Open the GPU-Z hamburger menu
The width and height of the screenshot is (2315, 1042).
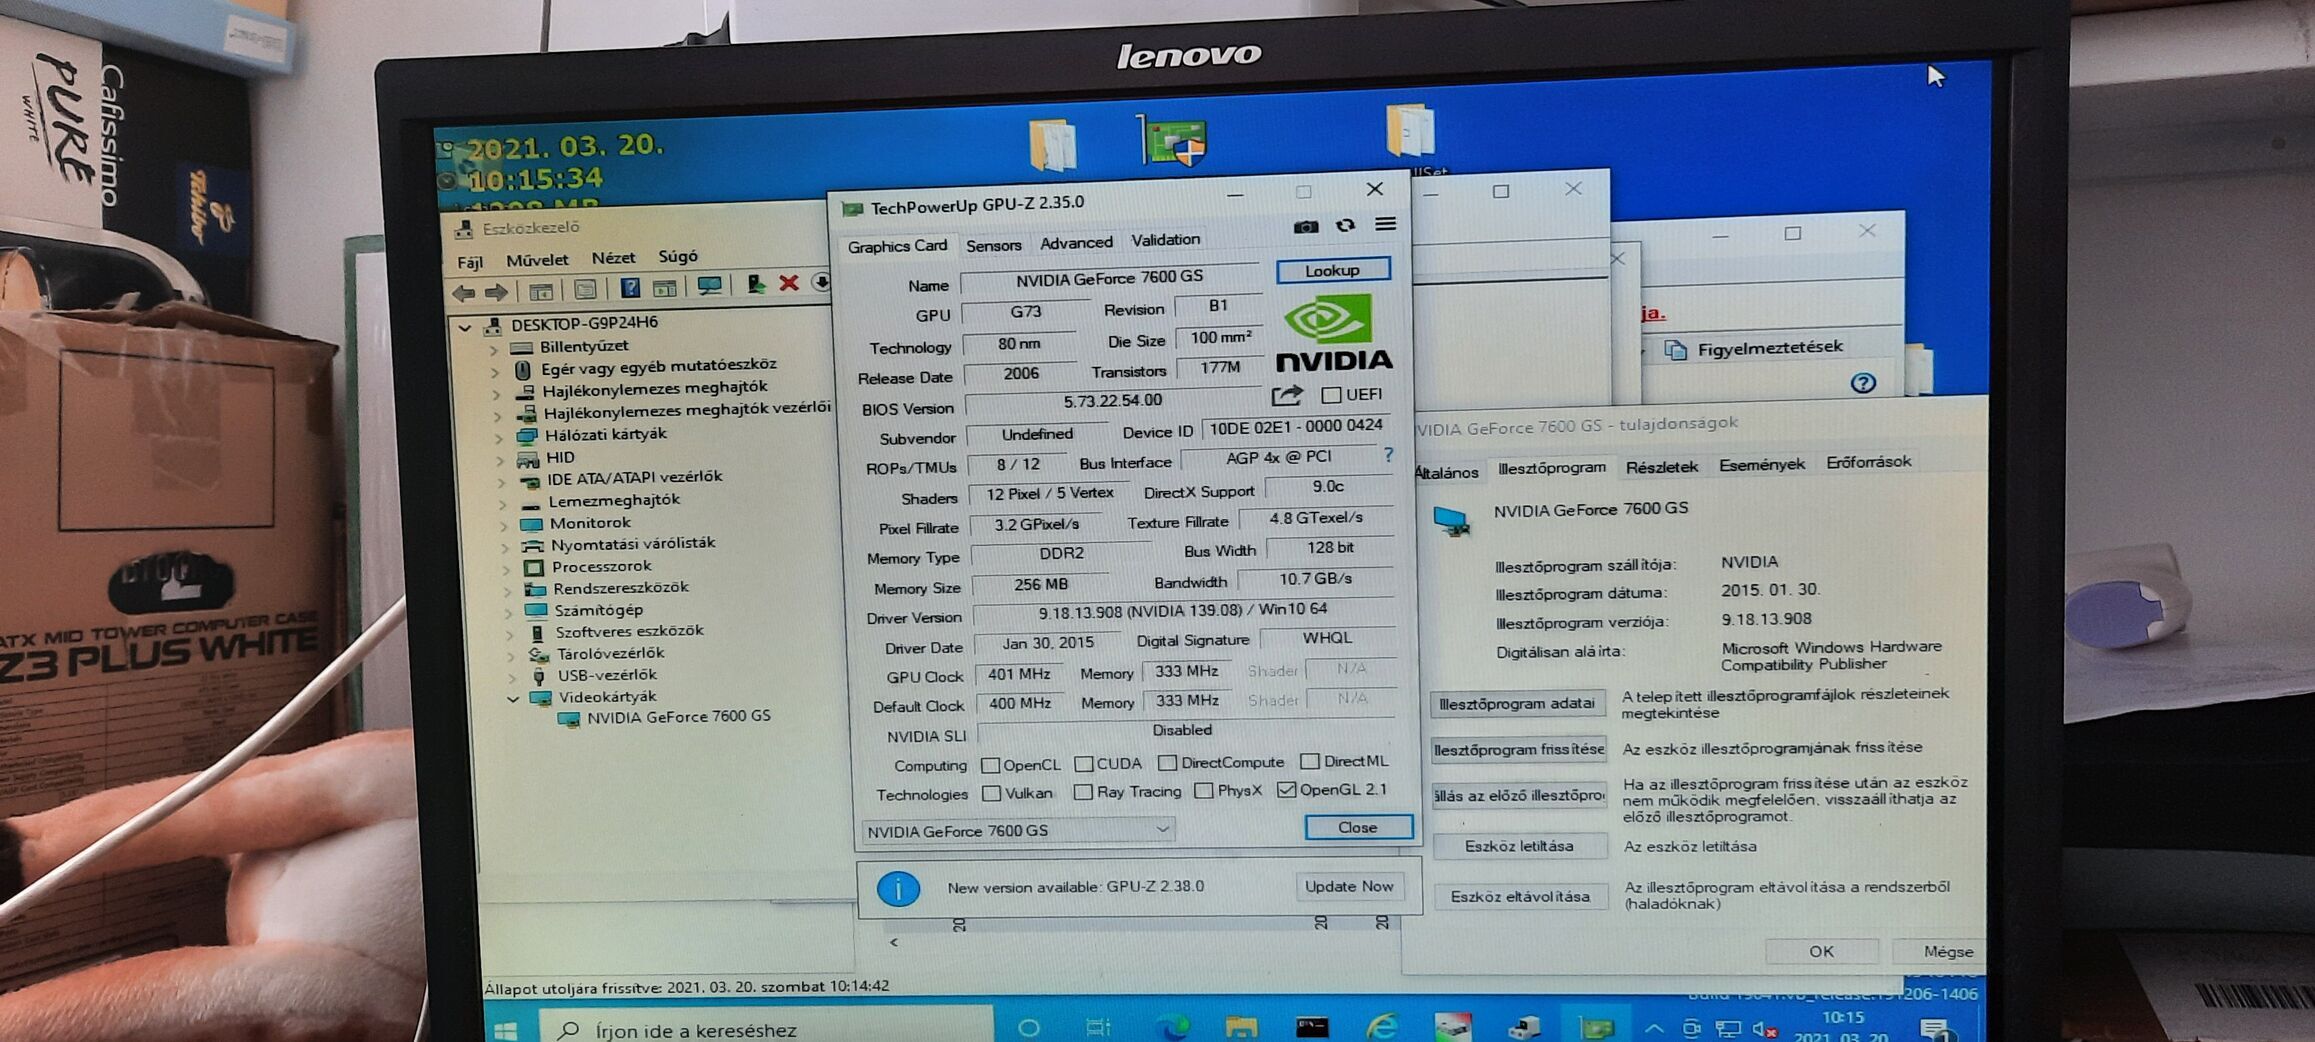[1385, 224]
